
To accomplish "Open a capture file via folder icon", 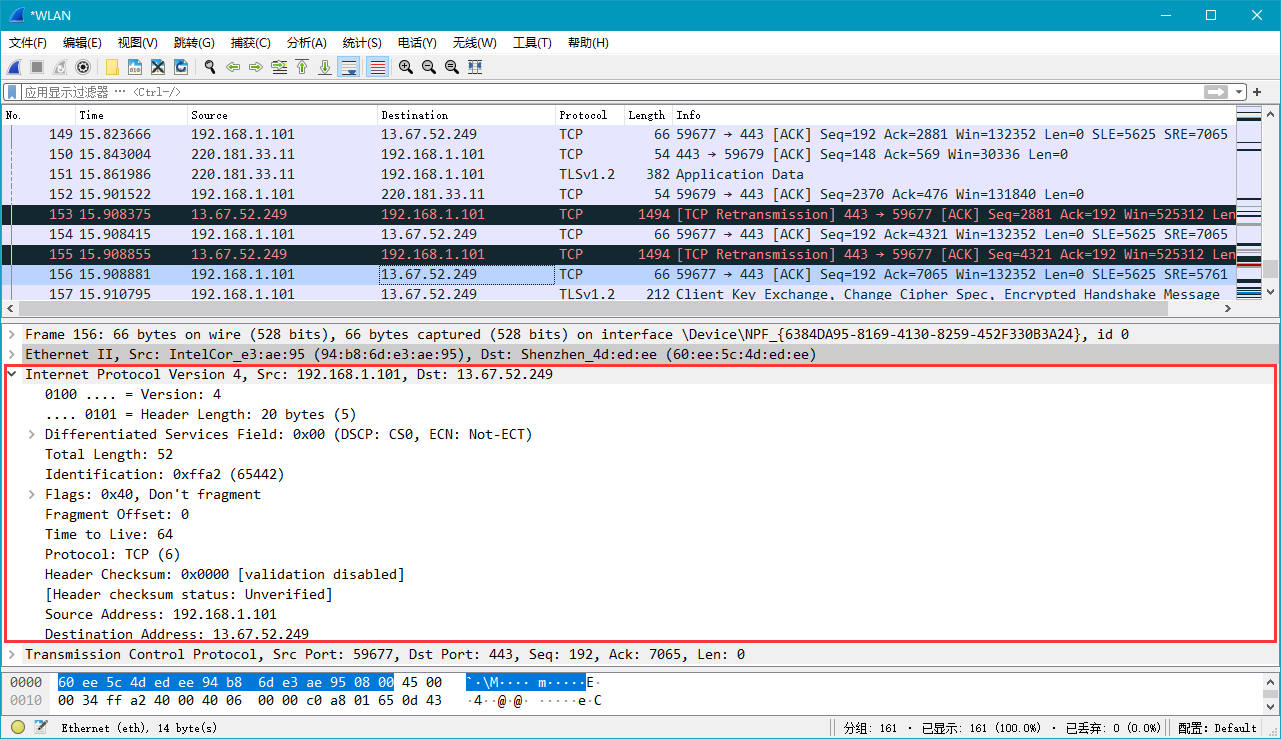I will (x=112, y=67).
